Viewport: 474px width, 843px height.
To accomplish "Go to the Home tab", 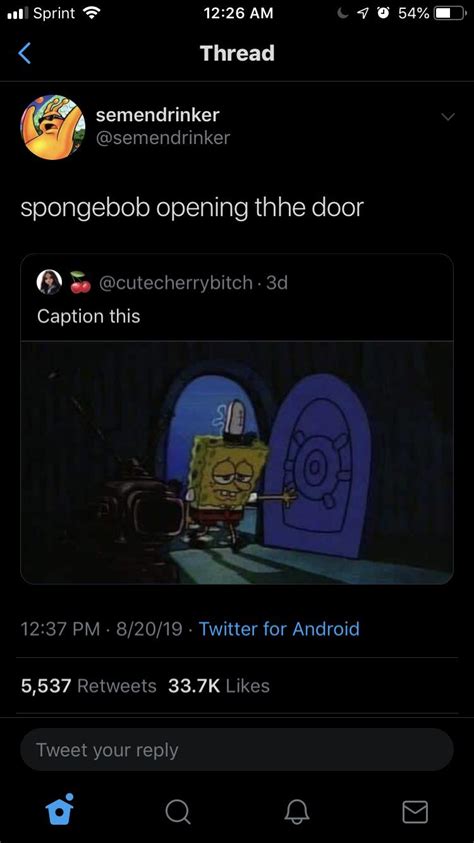I will [x=59, y=810].
